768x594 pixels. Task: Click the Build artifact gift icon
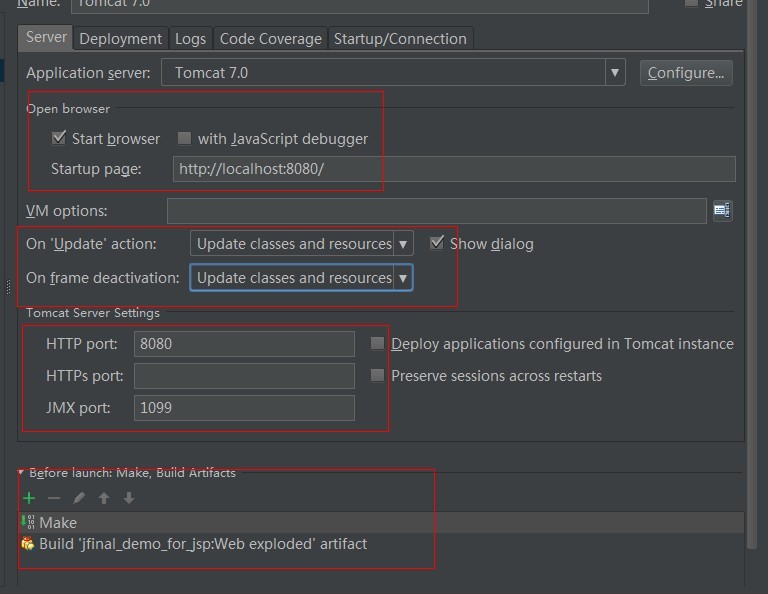pyautogui.click(x=28, y=544)
